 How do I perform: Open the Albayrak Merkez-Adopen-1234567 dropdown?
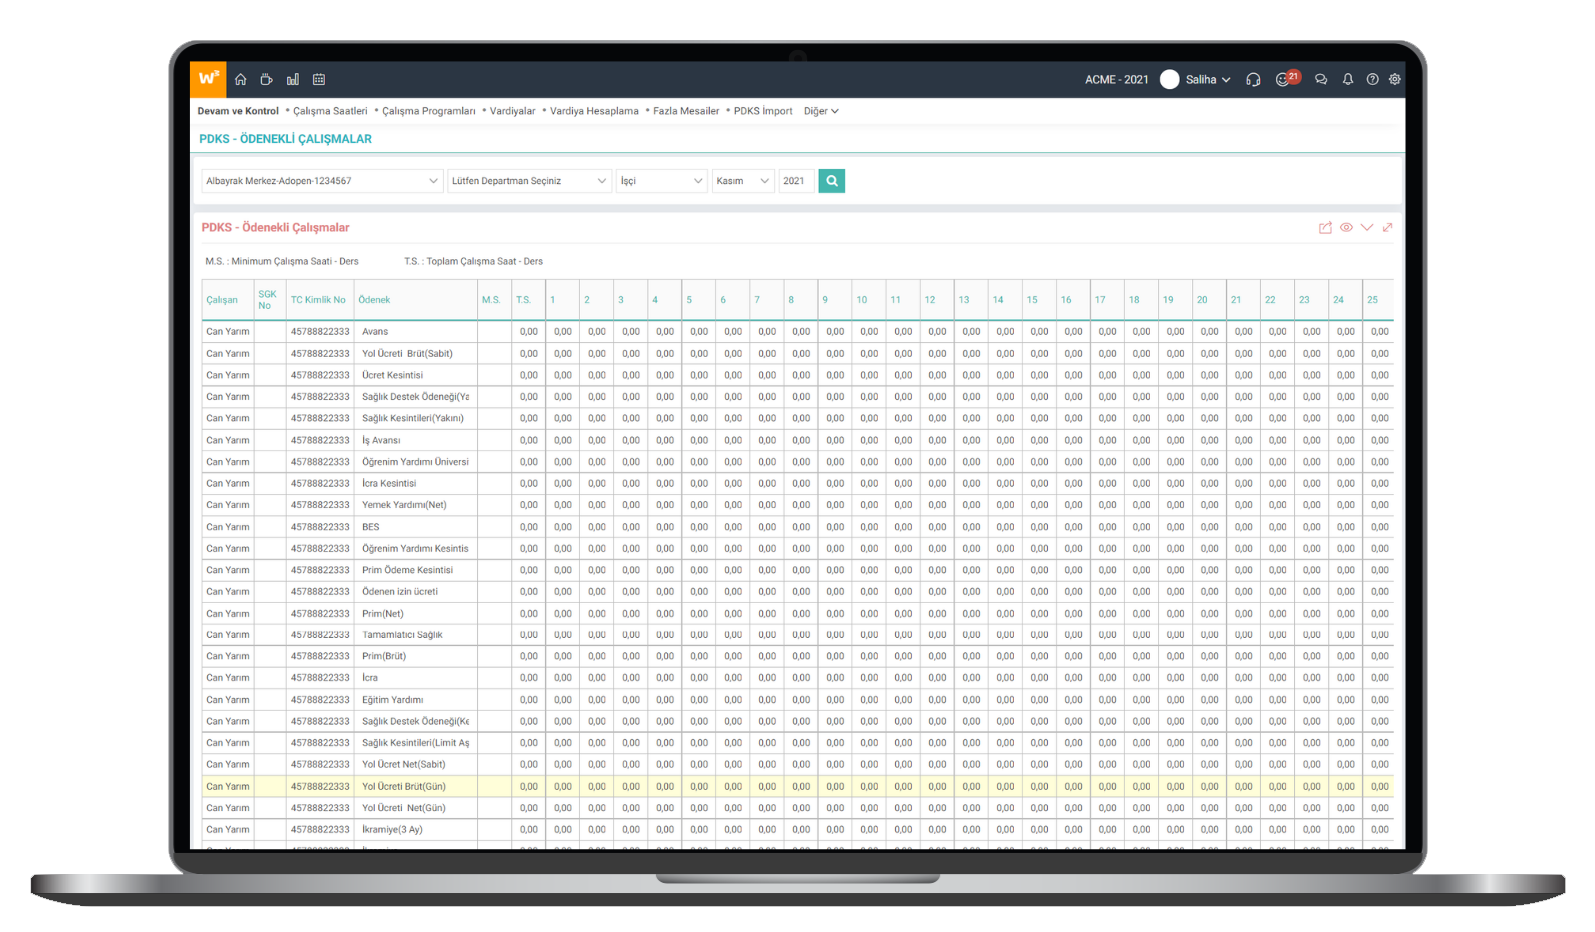coord(322,181)
